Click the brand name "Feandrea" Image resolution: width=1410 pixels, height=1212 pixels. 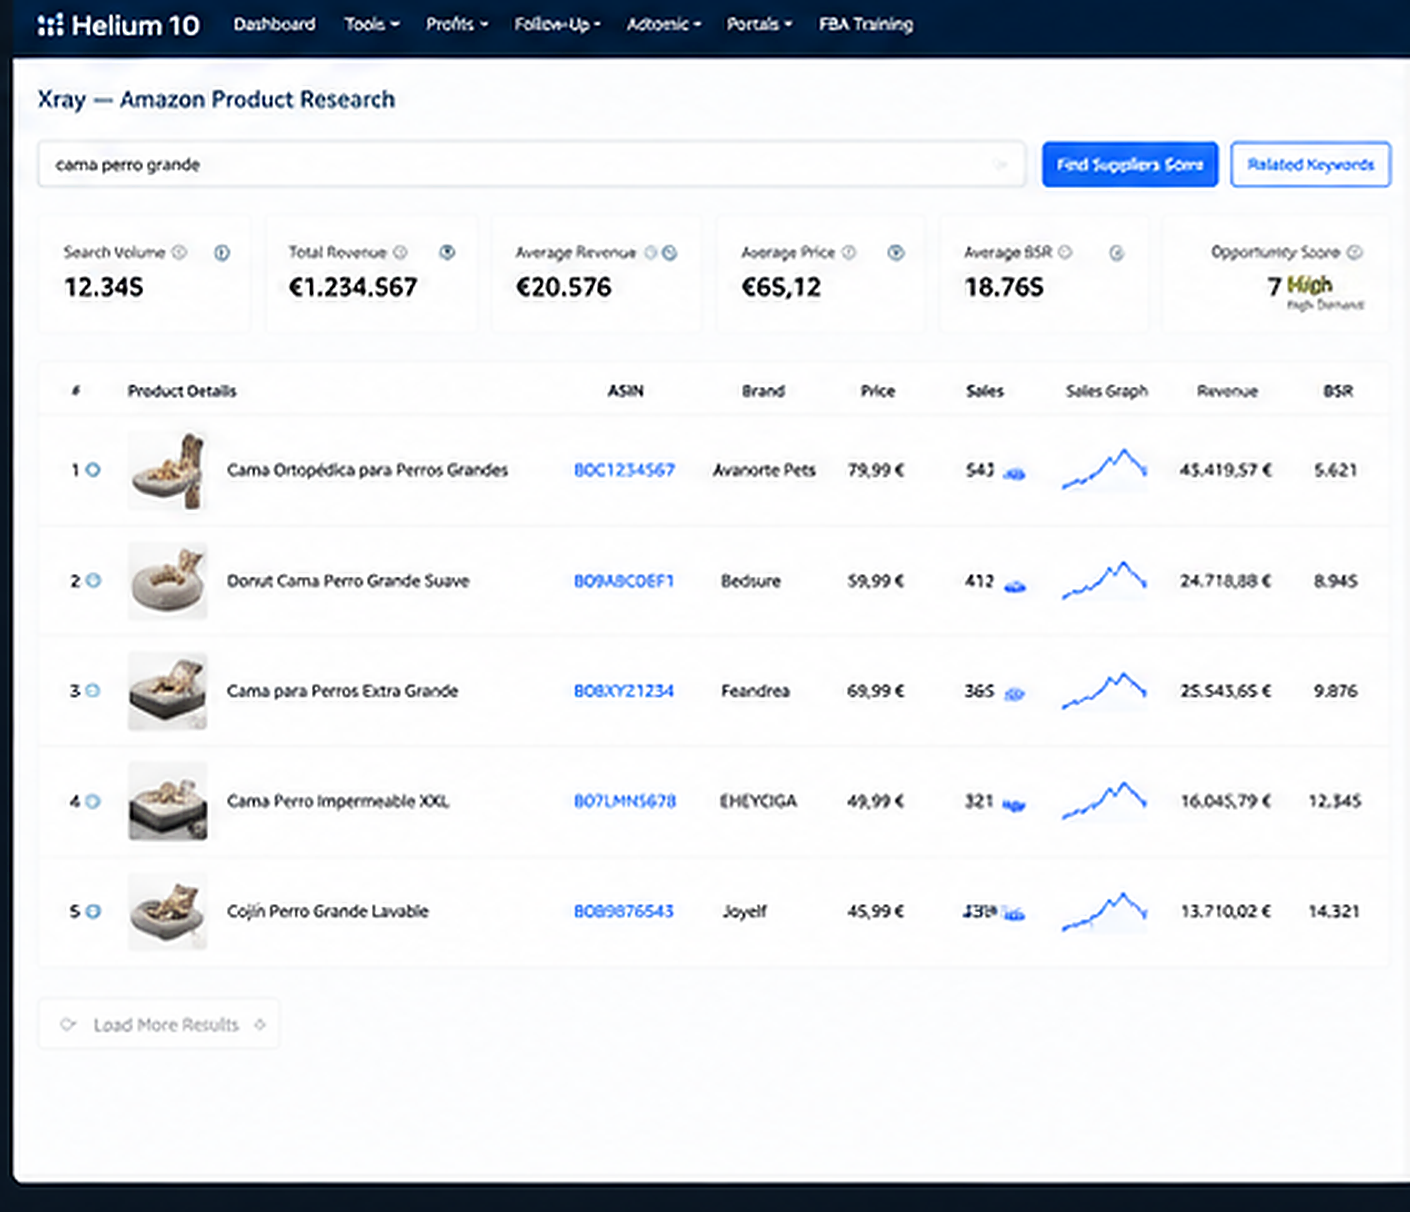click(x=755, y=691)
